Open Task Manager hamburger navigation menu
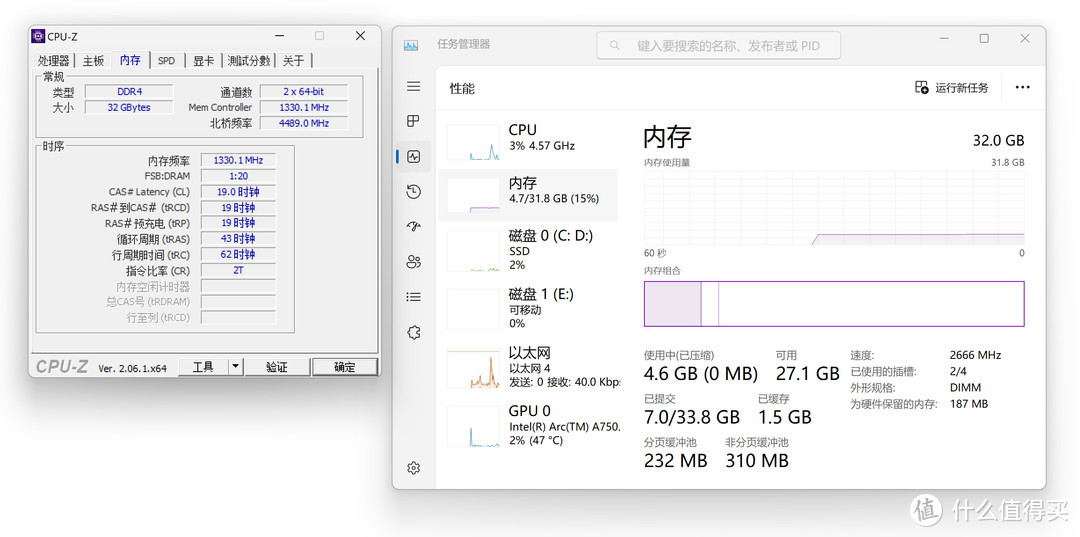The image size is (1080, 537). (x=413, y=86)
